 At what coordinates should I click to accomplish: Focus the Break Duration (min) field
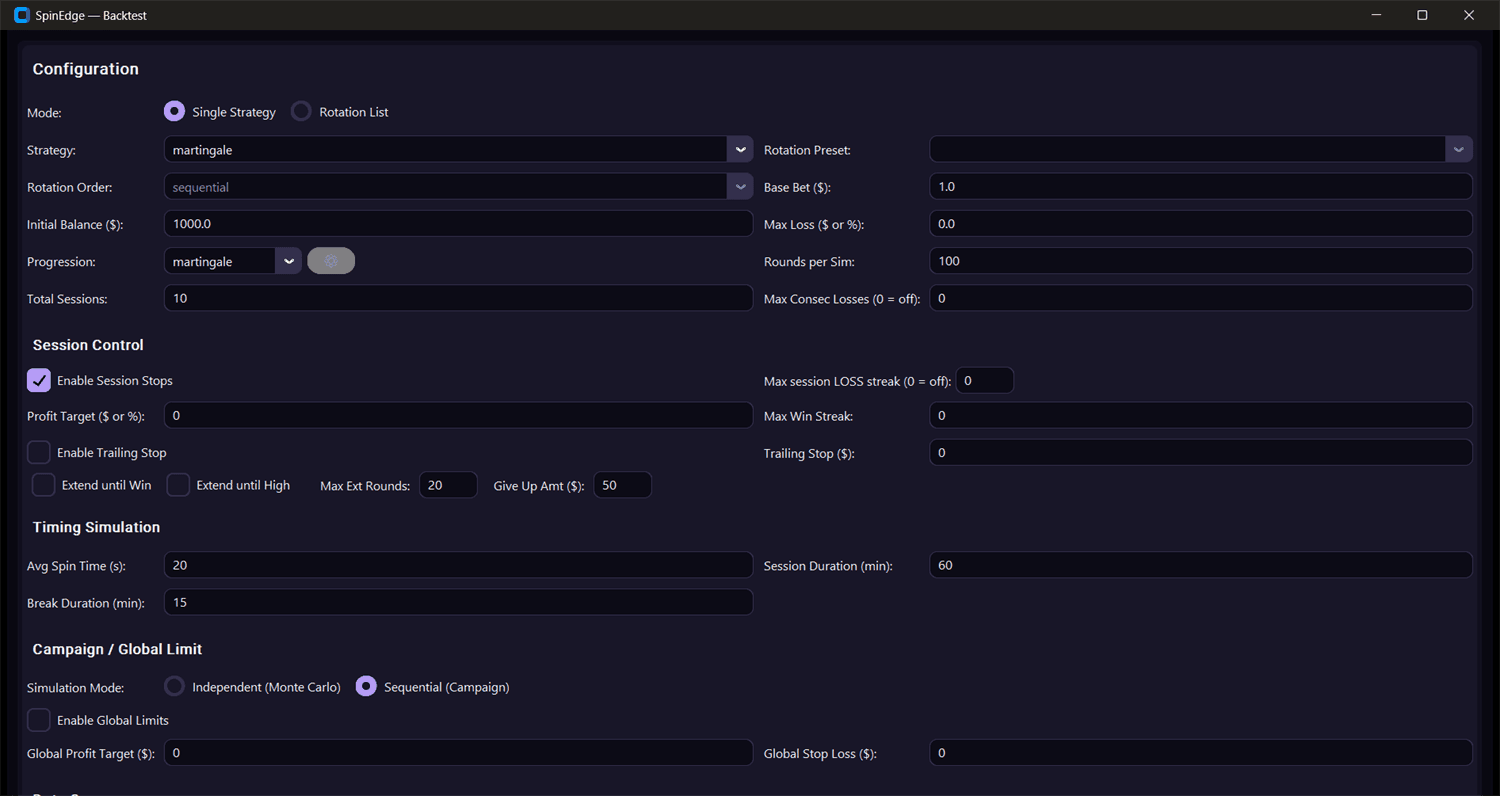458,602
